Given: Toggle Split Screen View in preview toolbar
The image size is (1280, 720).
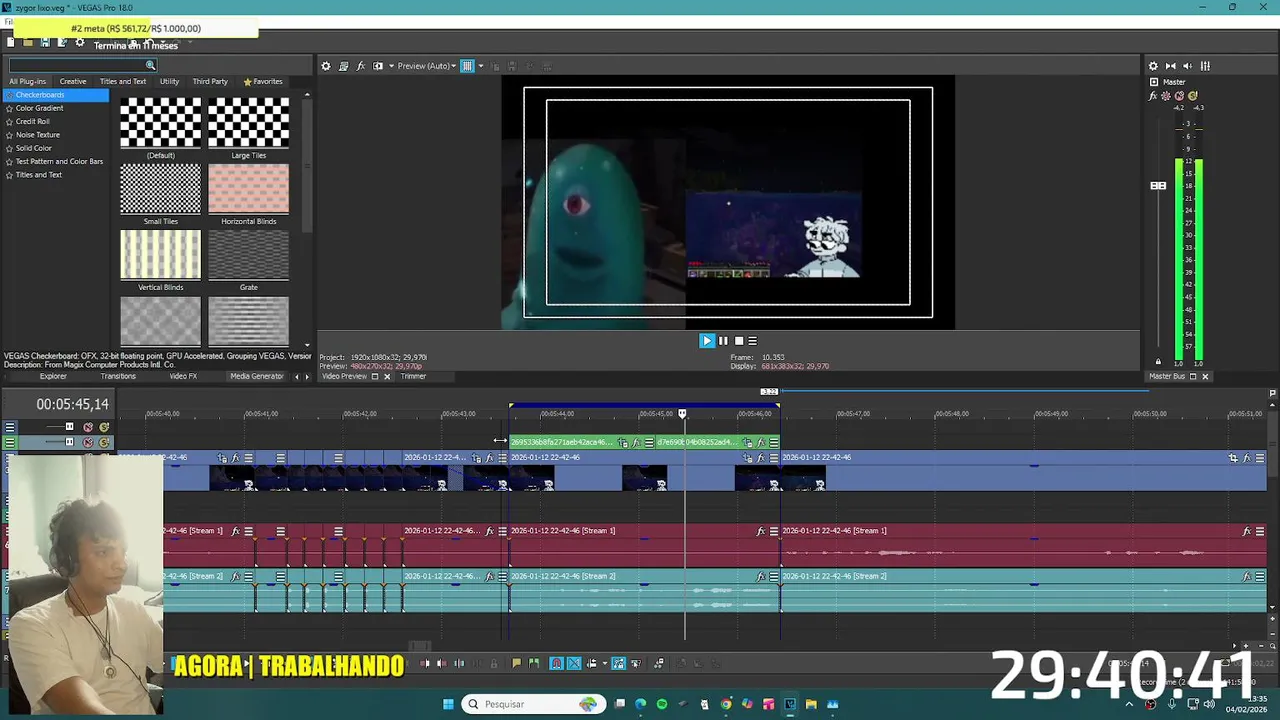Looking at the screenshot, I should (x=378, y=66).
